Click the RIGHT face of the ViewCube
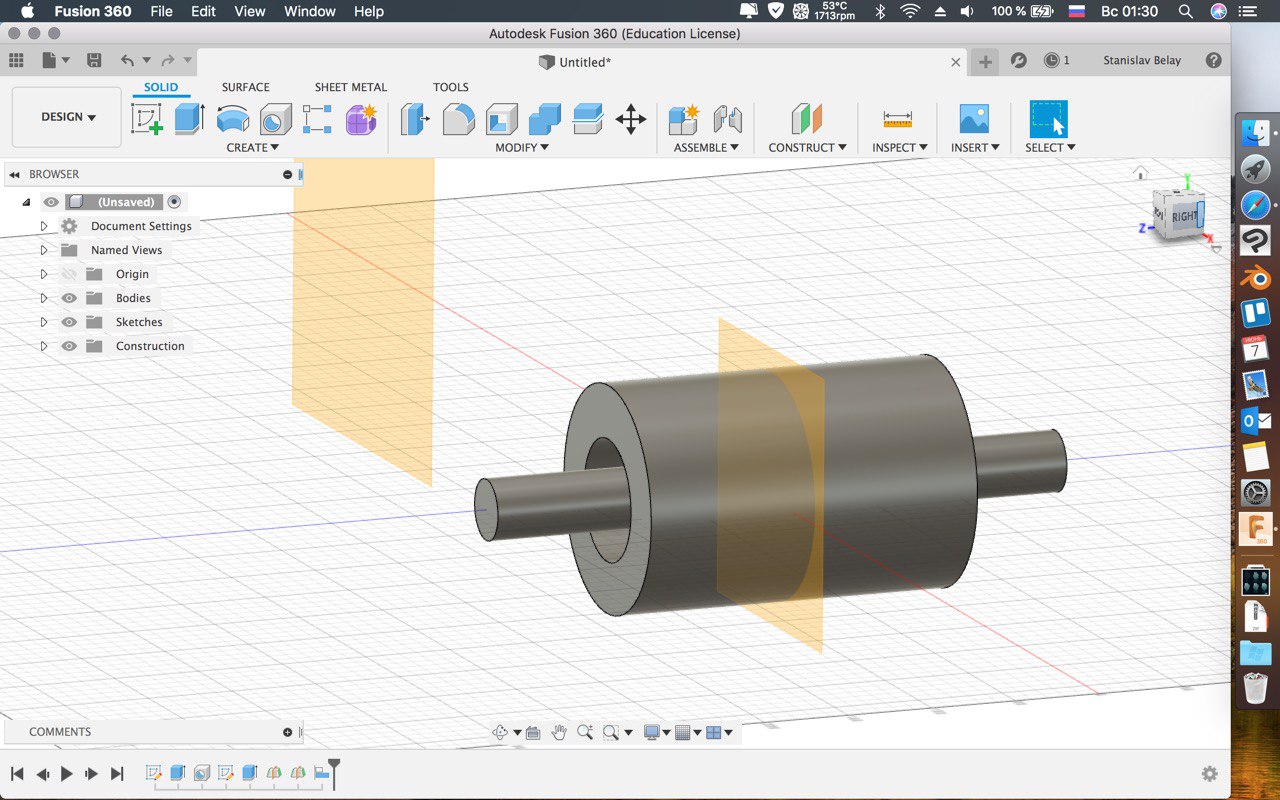The height and width of the screenshot is (800, 1280). 1183,216
